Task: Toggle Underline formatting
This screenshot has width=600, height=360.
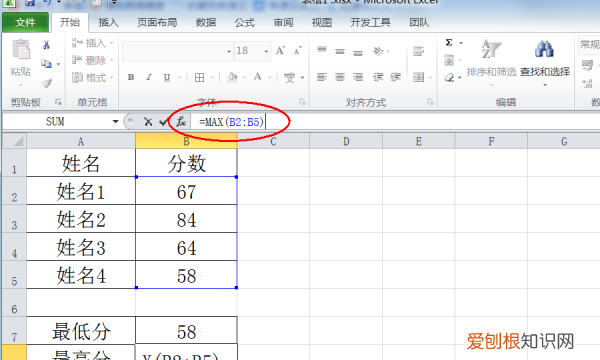Action: [x=167, y=77]
